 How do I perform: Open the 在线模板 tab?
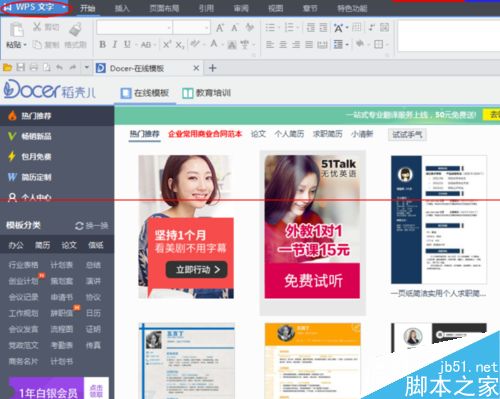click(145, 93)
